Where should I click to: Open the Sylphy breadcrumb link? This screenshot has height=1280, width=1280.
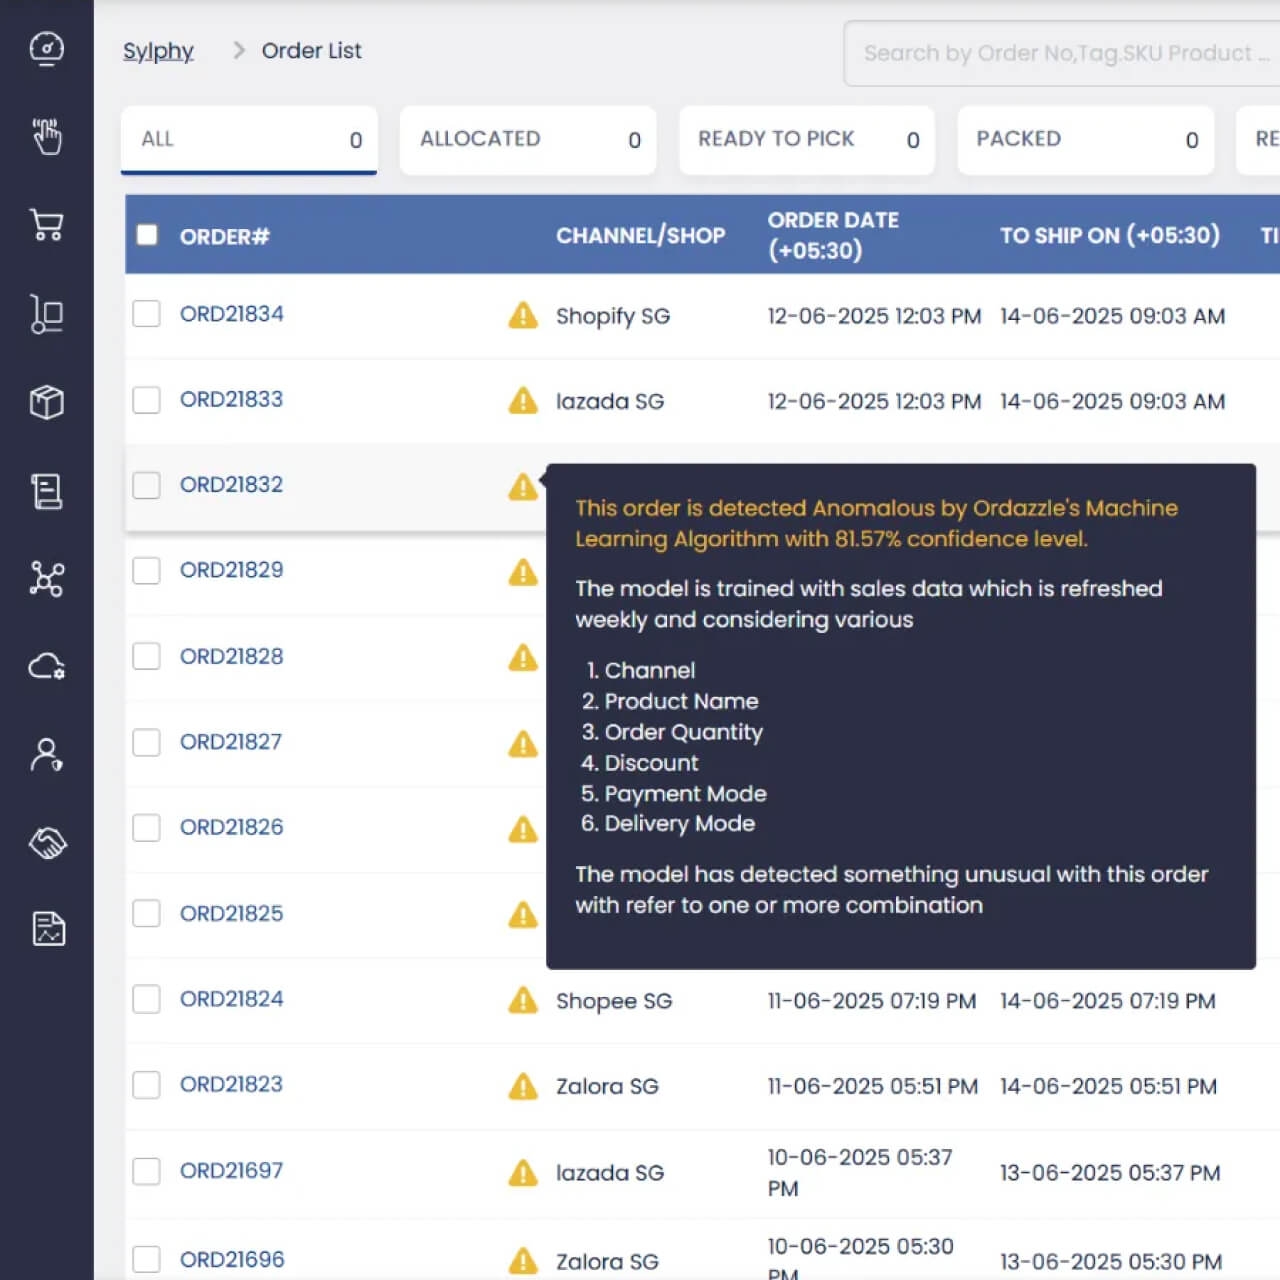tap(158, 51)
